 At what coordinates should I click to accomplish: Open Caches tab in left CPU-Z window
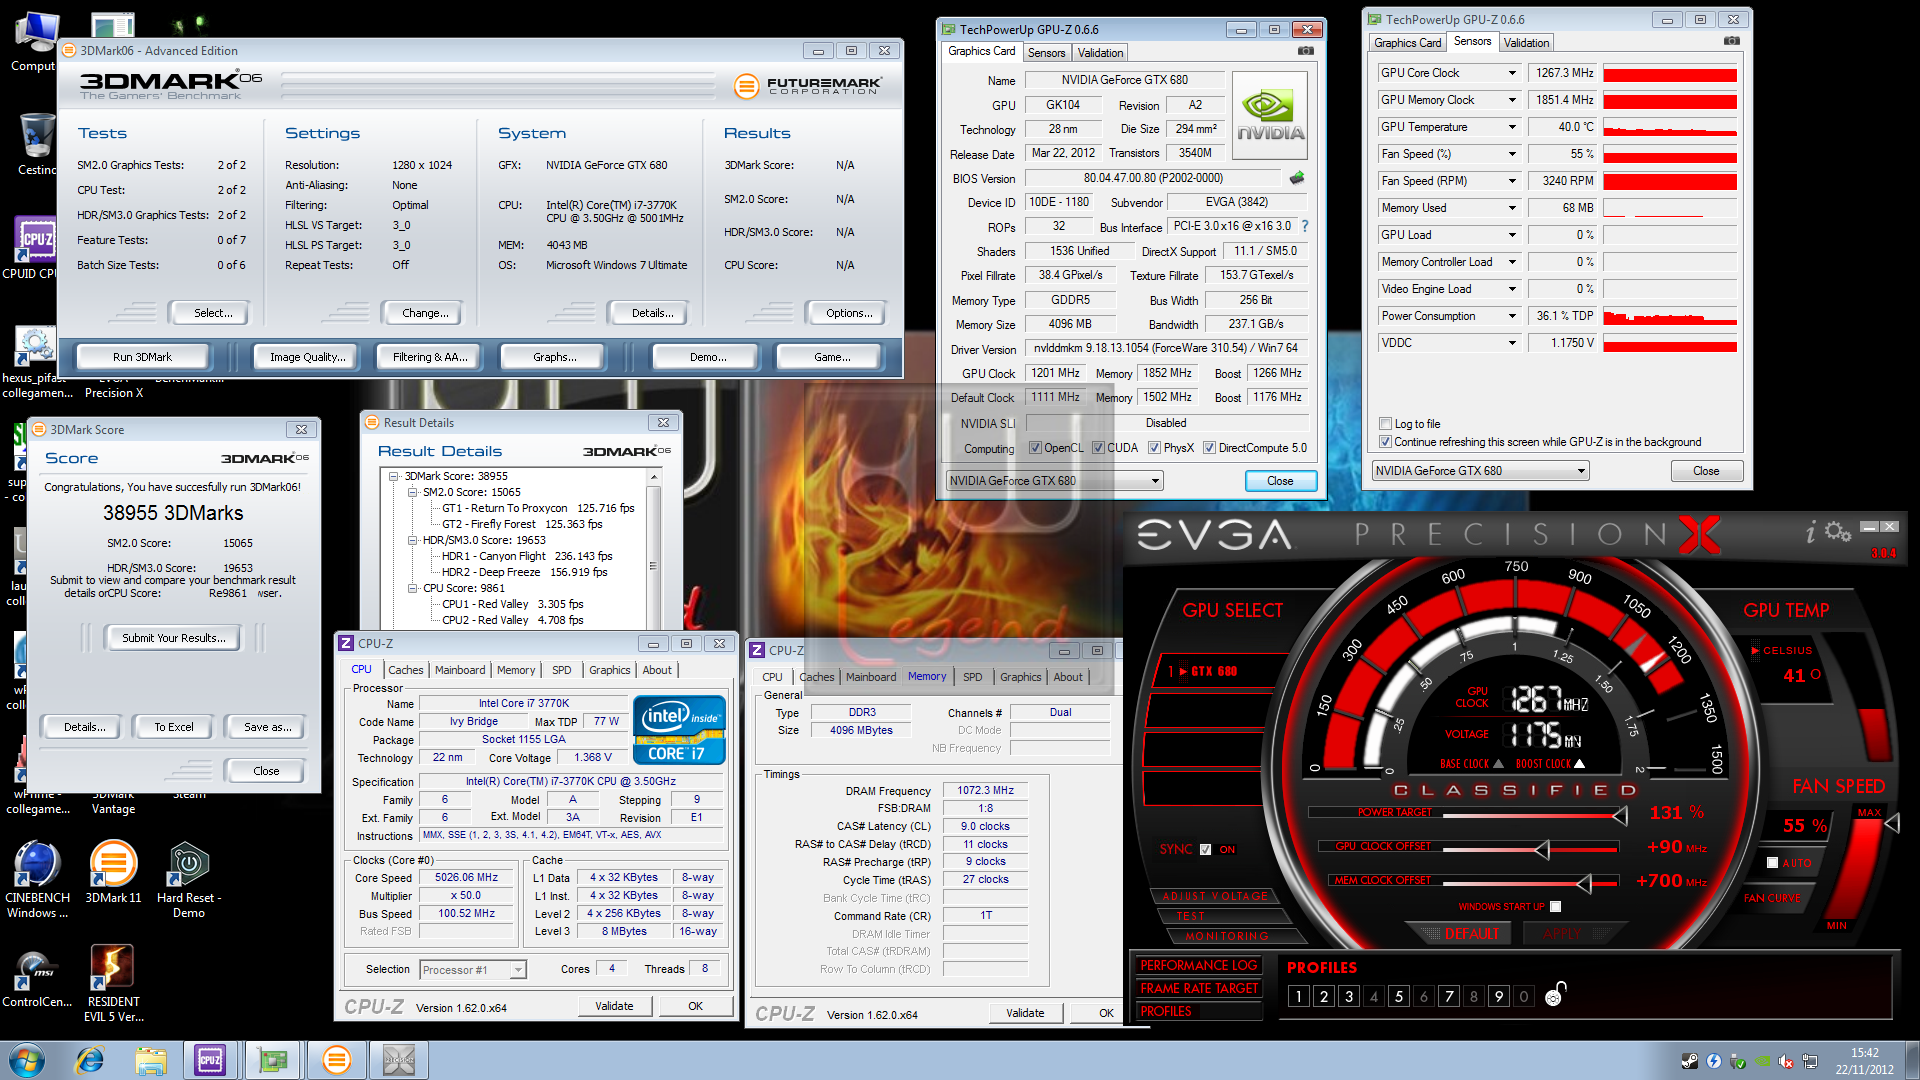coord(405,670)
